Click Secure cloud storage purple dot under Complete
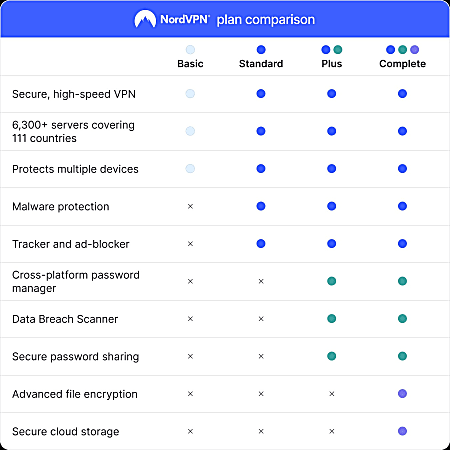Viewport: 450px width, 450px height. [x=402, y=431]
